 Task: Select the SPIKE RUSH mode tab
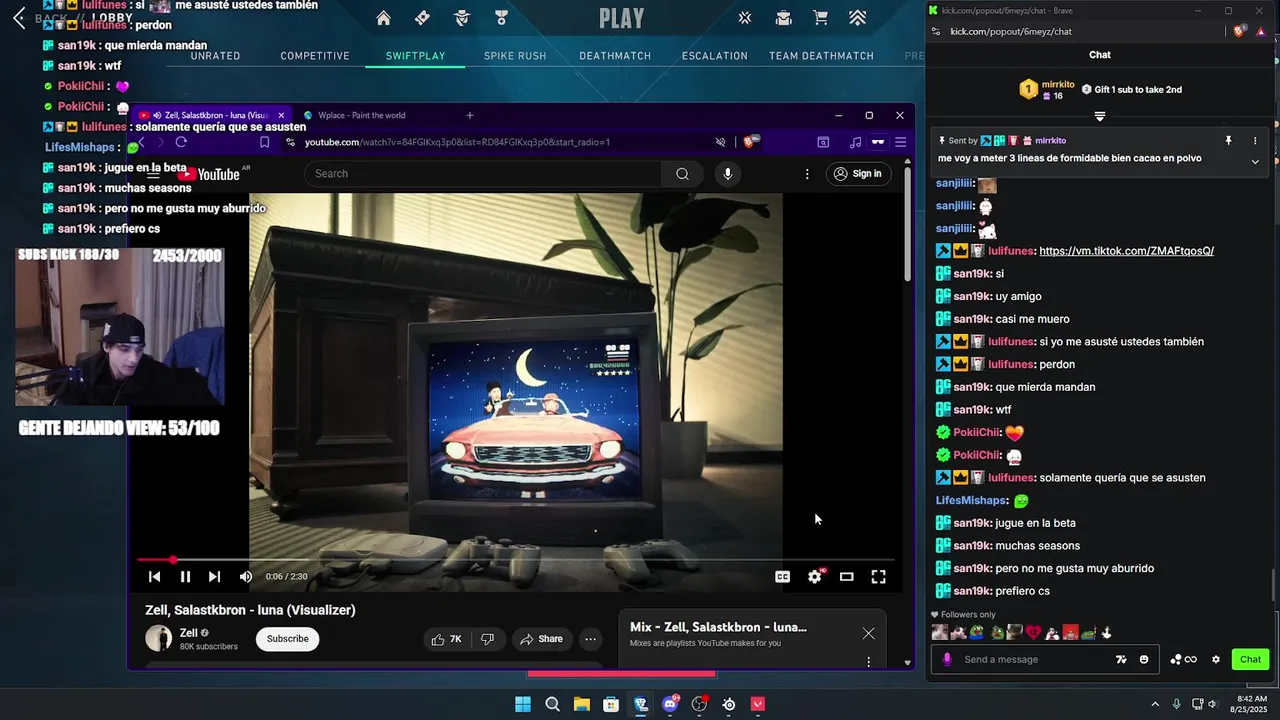coord(515,56)
